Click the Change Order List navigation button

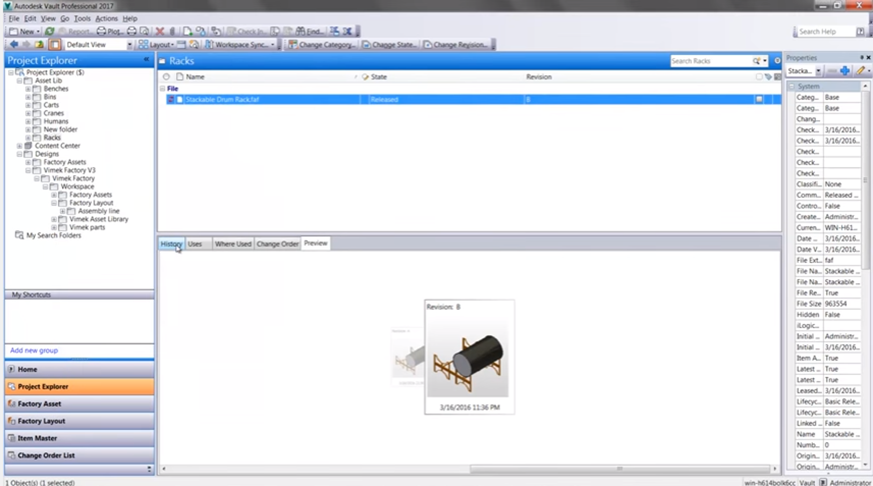click(x=80, y=455)
